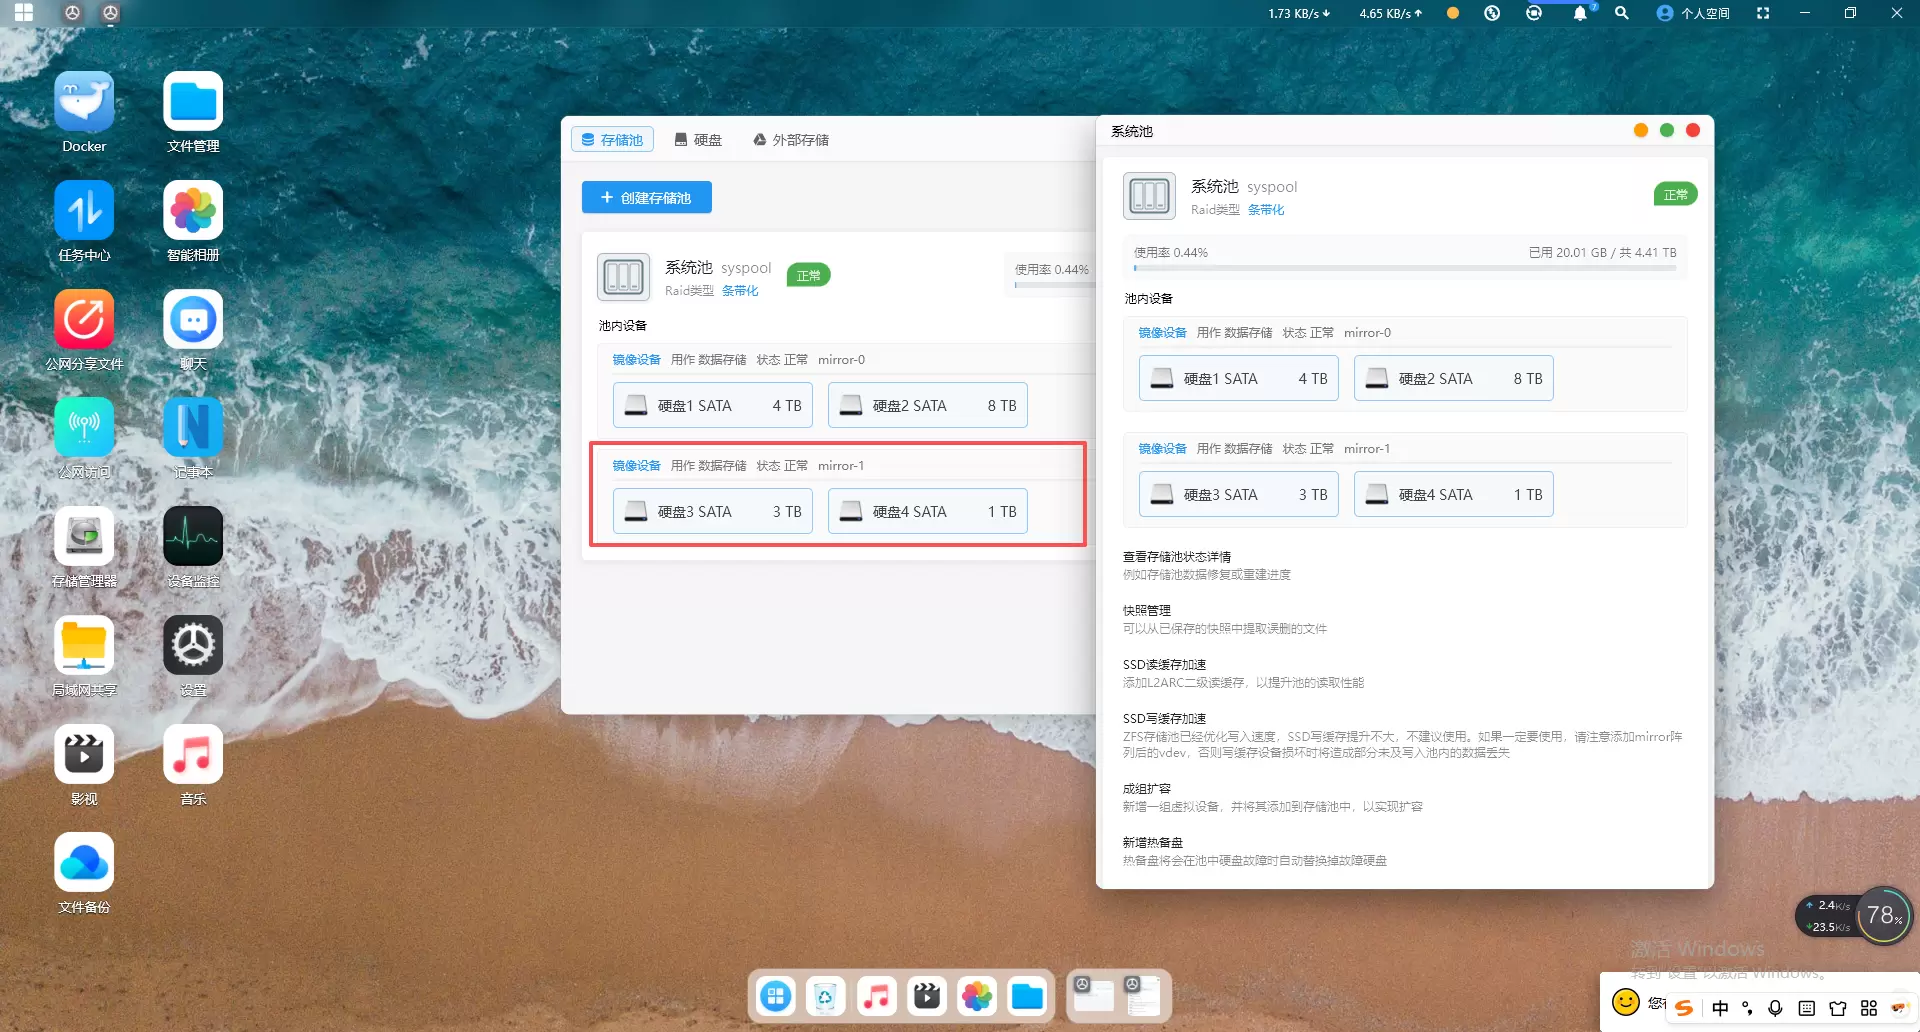This screenshot has height=1032, width=1920.
Task: Click the notification bell in top bar
Action: point(1579,13)
